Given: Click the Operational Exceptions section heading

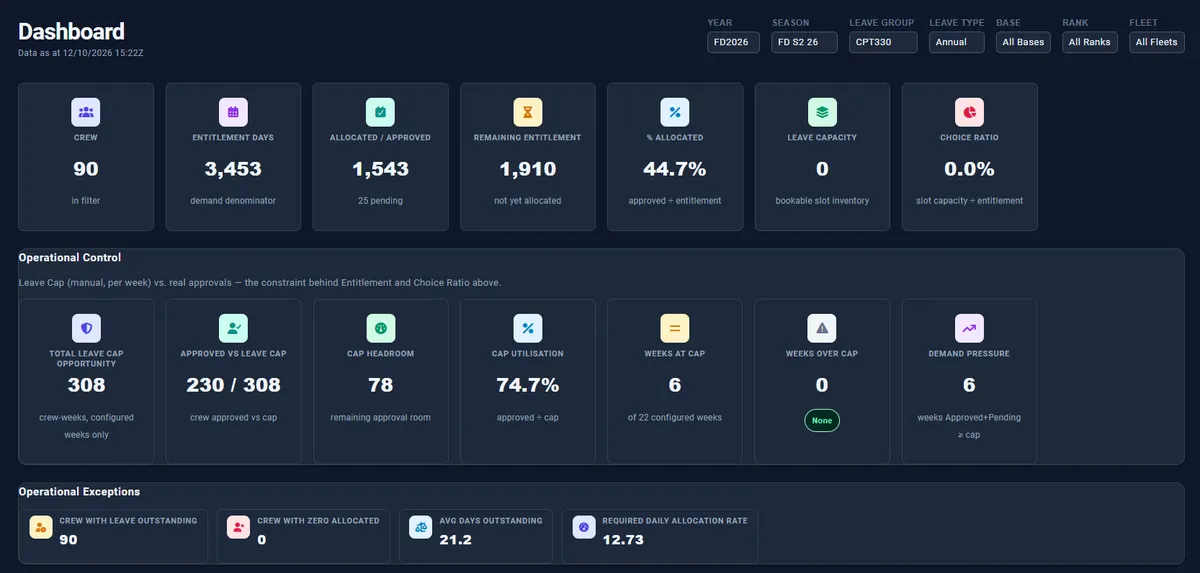Looking at the screenshot, I should pos(79,492).
